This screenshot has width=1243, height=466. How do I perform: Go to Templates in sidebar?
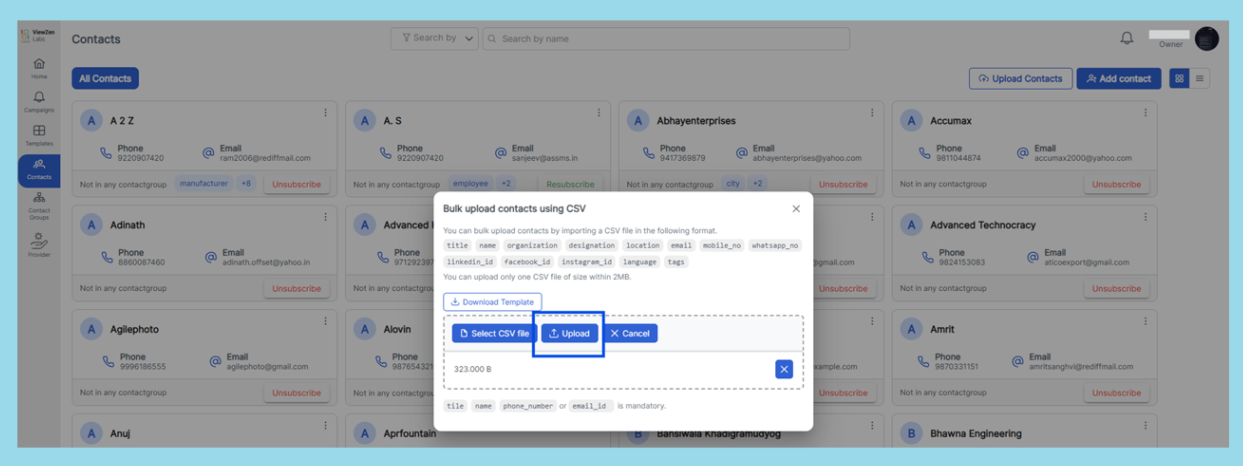(39, 135)
